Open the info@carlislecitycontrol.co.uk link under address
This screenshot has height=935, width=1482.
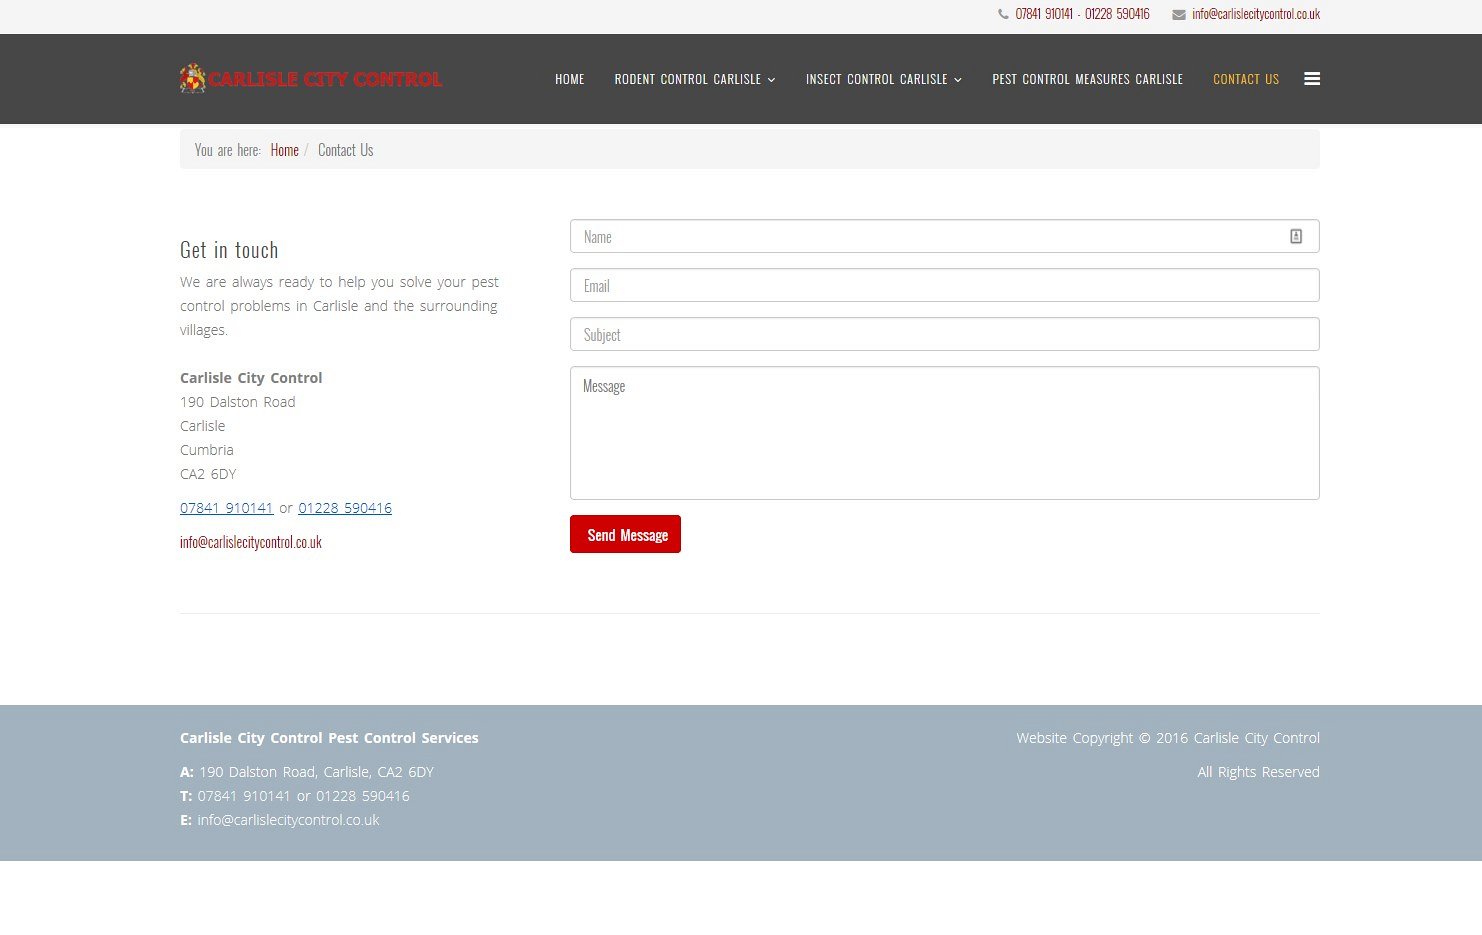pyautogui.click(x=251, y=542)
